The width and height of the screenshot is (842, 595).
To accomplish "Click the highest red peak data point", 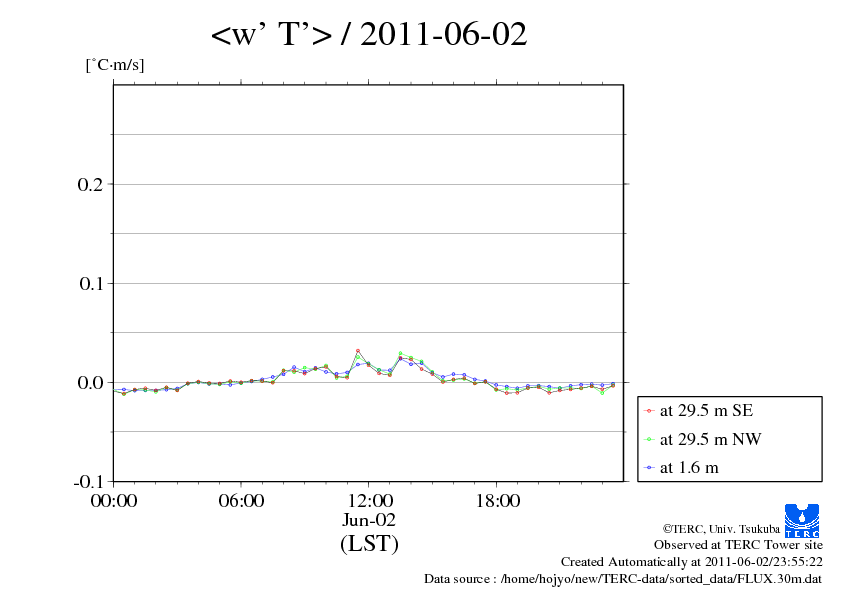I will 358,351.
